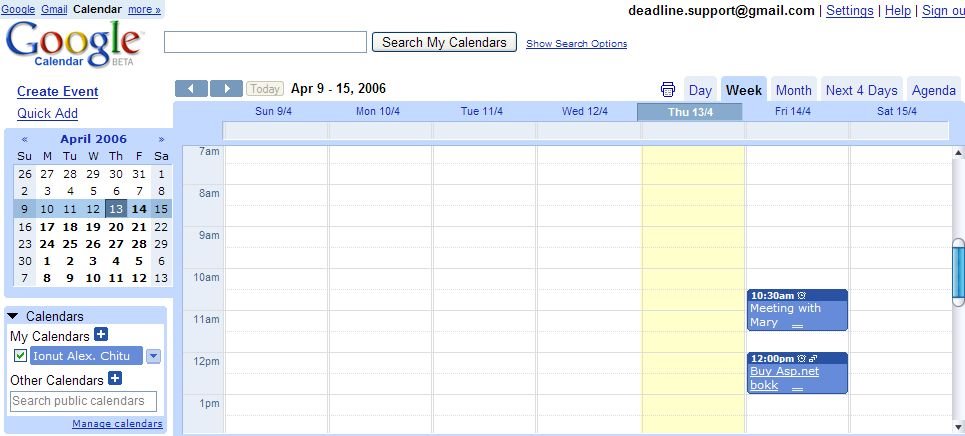965x436 pixels.
Task: Click Show Search Options link
Action: click(x=577, y=44)
